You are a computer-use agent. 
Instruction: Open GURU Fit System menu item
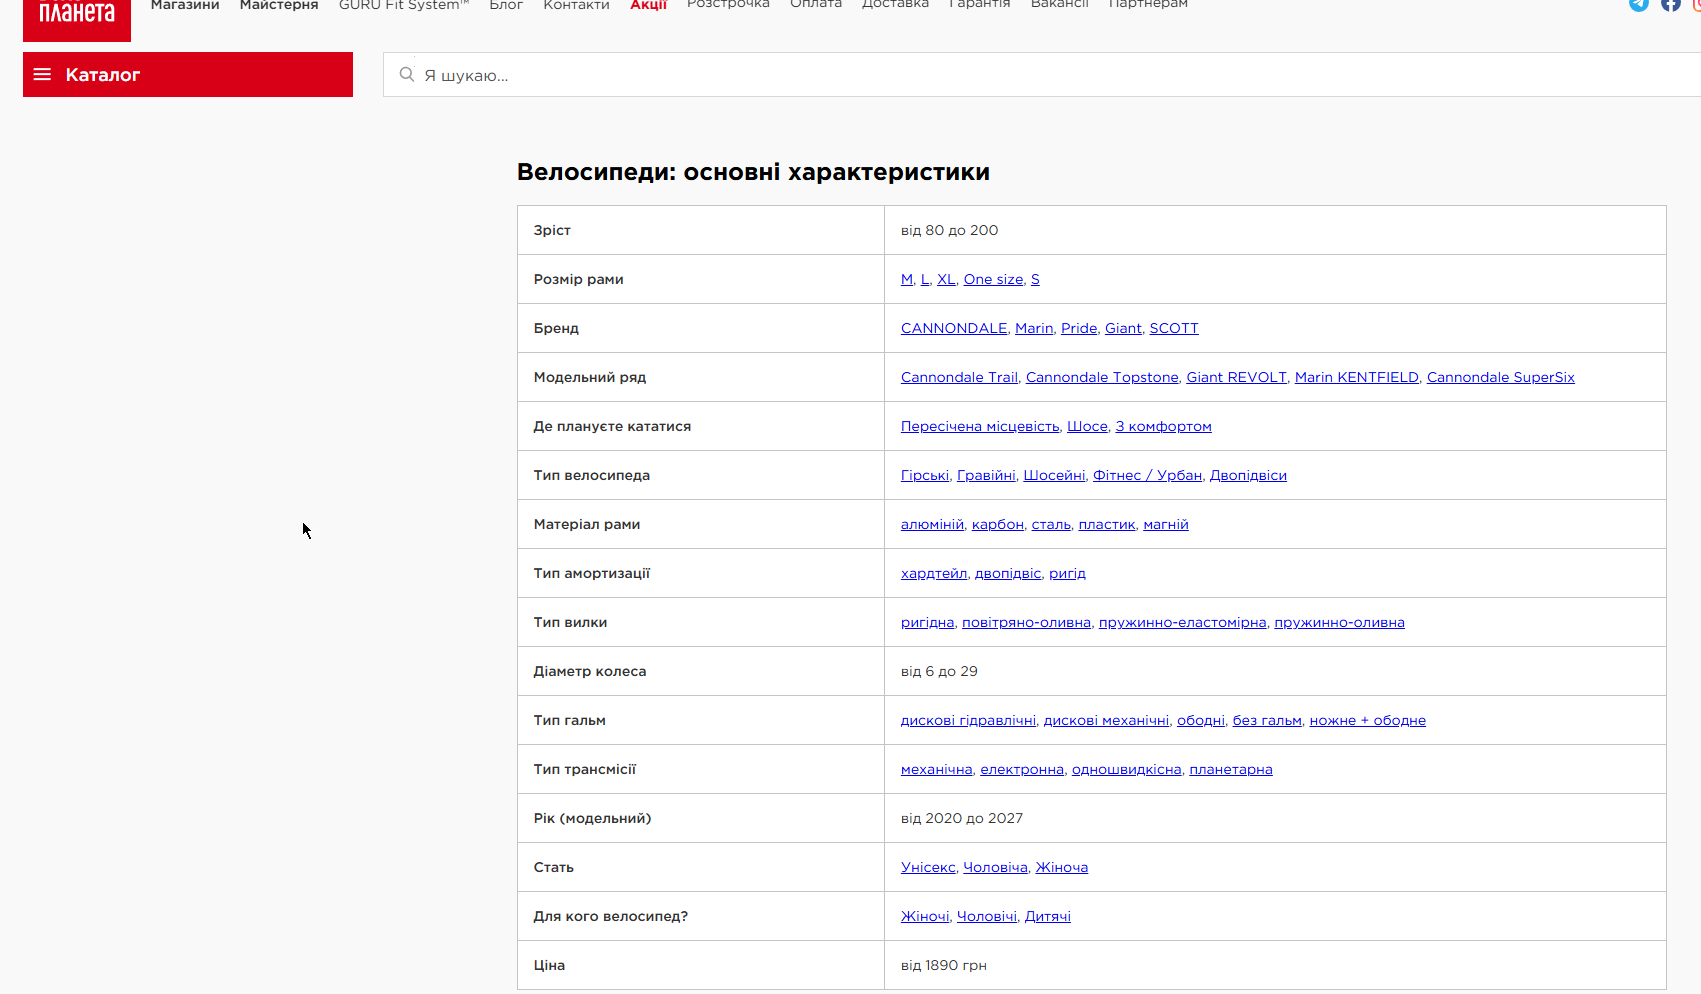coord(404,5)
